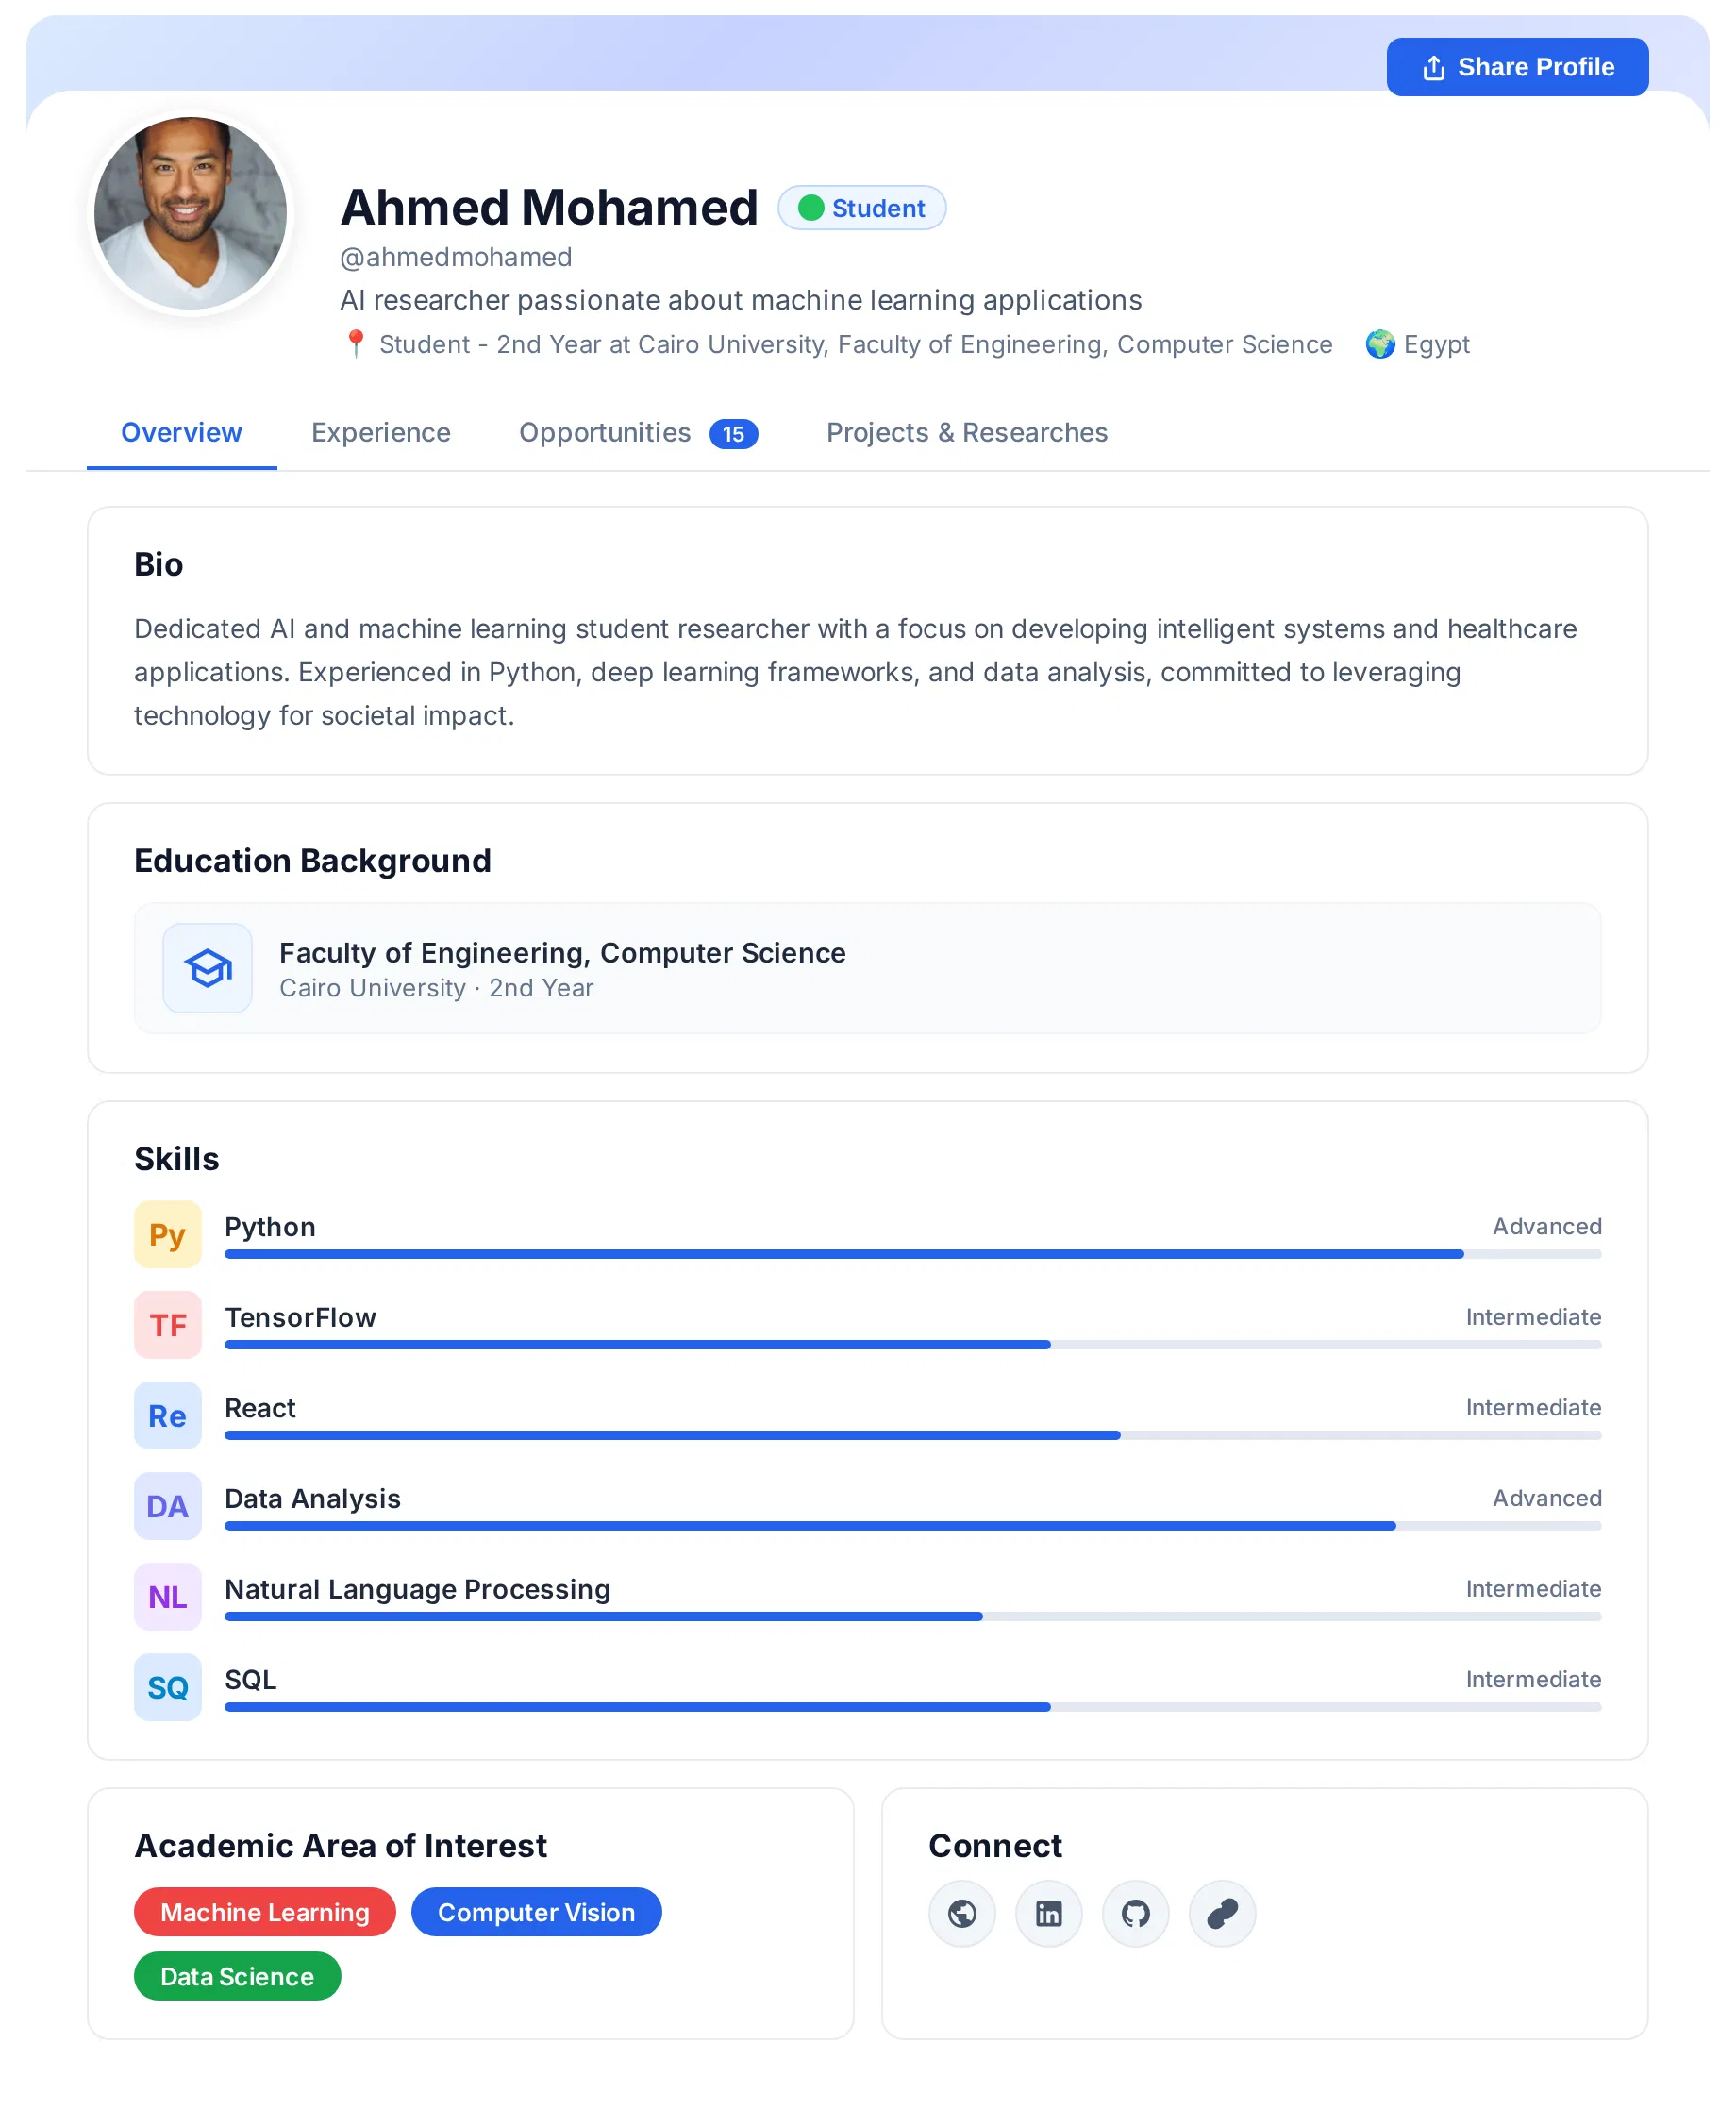Click the chain link icon in Connect

click(x=1221, y=1913)
